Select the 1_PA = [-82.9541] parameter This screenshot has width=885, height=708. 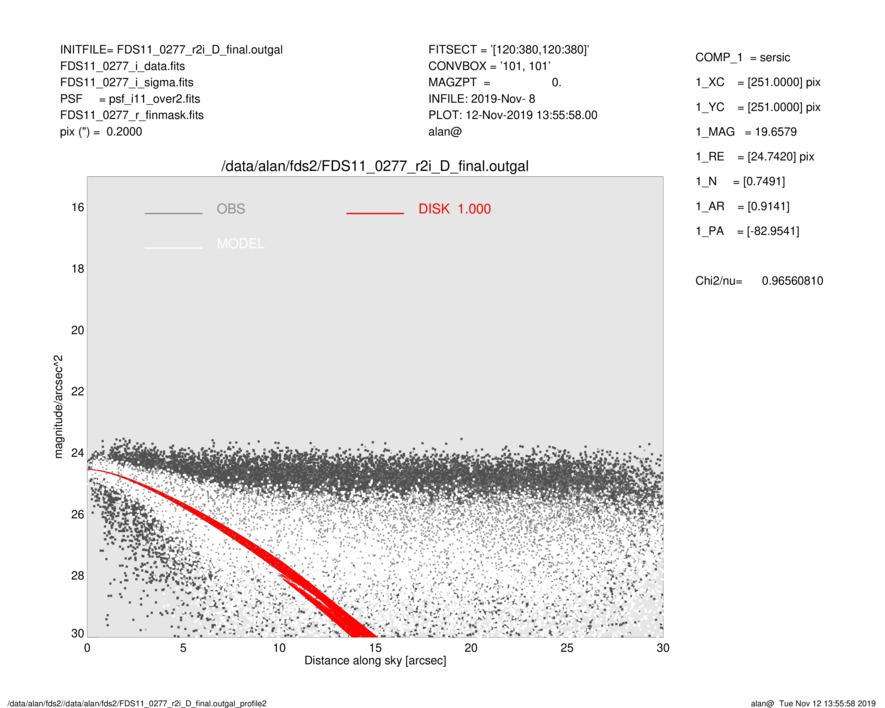(x=747, y=232)
